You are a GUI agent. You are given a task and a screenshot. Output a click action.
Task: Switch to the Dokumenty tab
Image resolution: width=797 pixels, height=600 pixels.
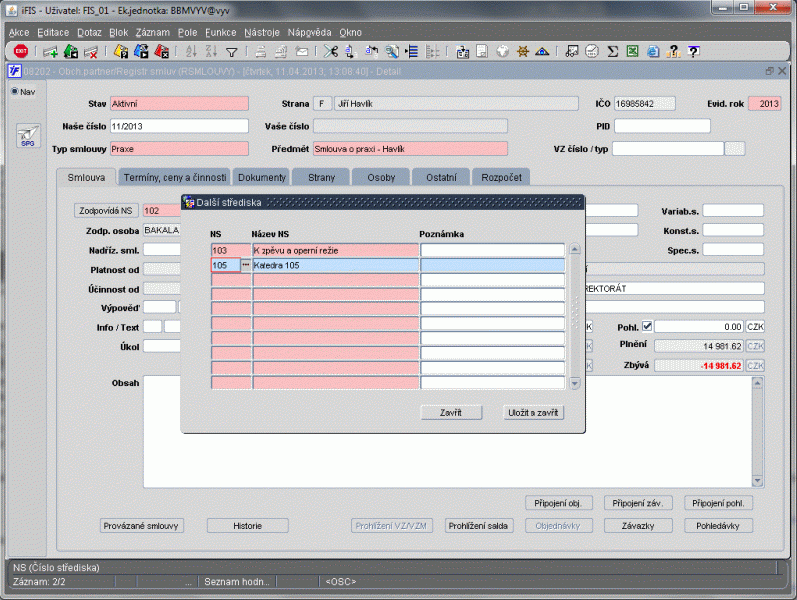[262, 177]
